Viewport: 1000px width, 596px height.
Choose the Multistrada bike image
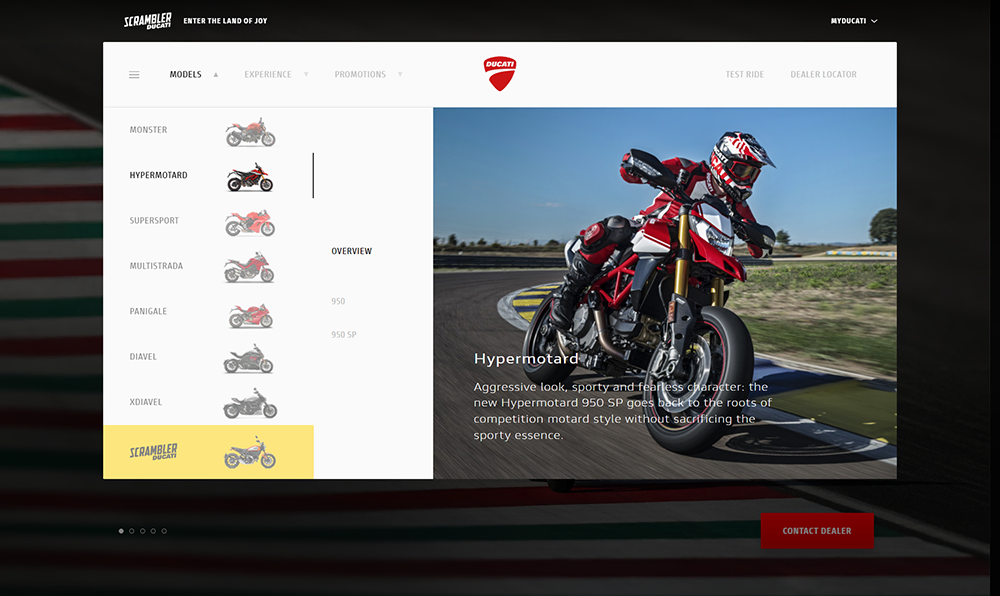249,268
